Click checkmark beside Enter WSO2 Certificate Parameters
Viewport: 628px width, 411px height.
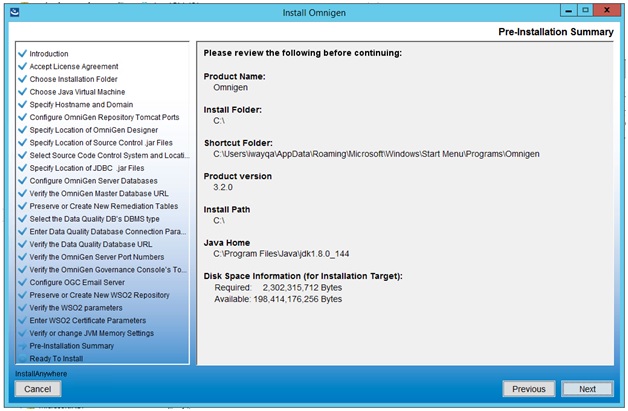[22, 320]
